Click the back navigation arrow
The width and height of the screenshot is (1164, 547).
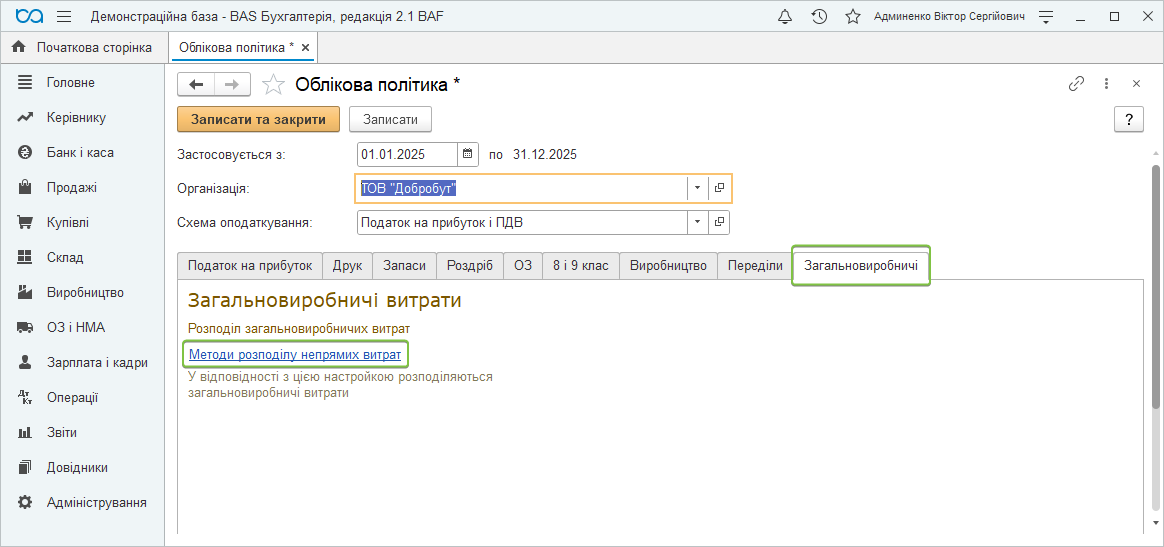point(196,84)
